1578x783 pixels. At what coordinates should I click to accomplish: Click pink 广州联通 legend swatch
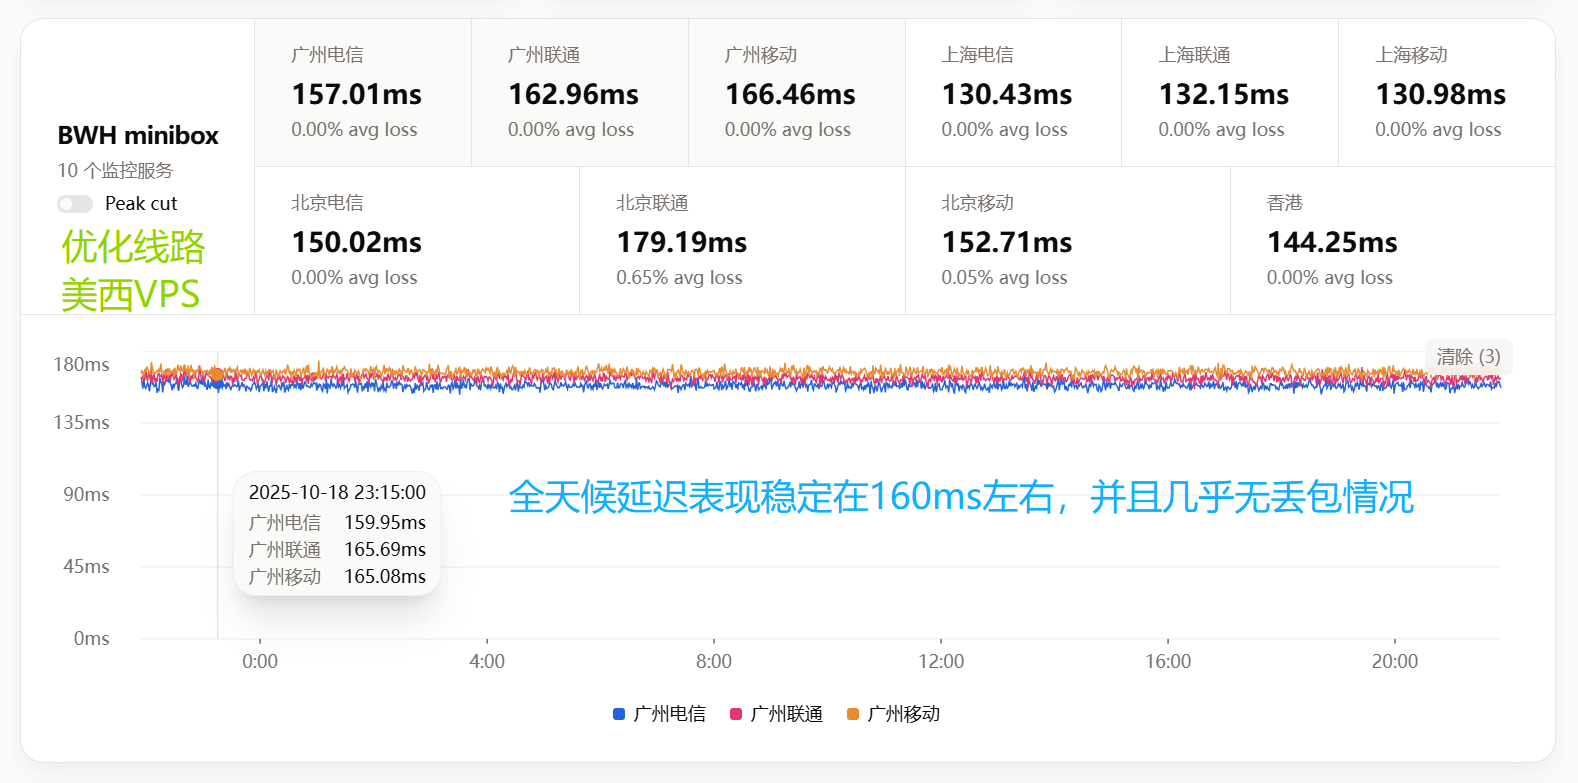pos(736,714)
